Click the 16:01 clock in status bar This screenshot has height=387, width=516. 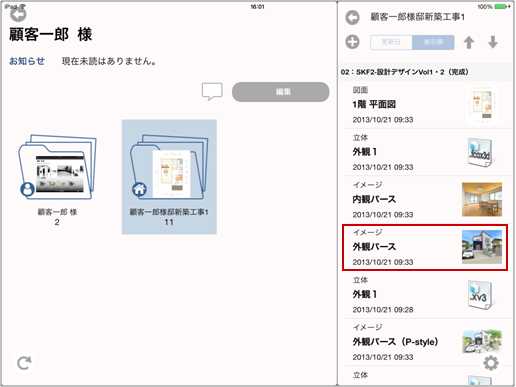pyautogui.click(x=257, y=6)
